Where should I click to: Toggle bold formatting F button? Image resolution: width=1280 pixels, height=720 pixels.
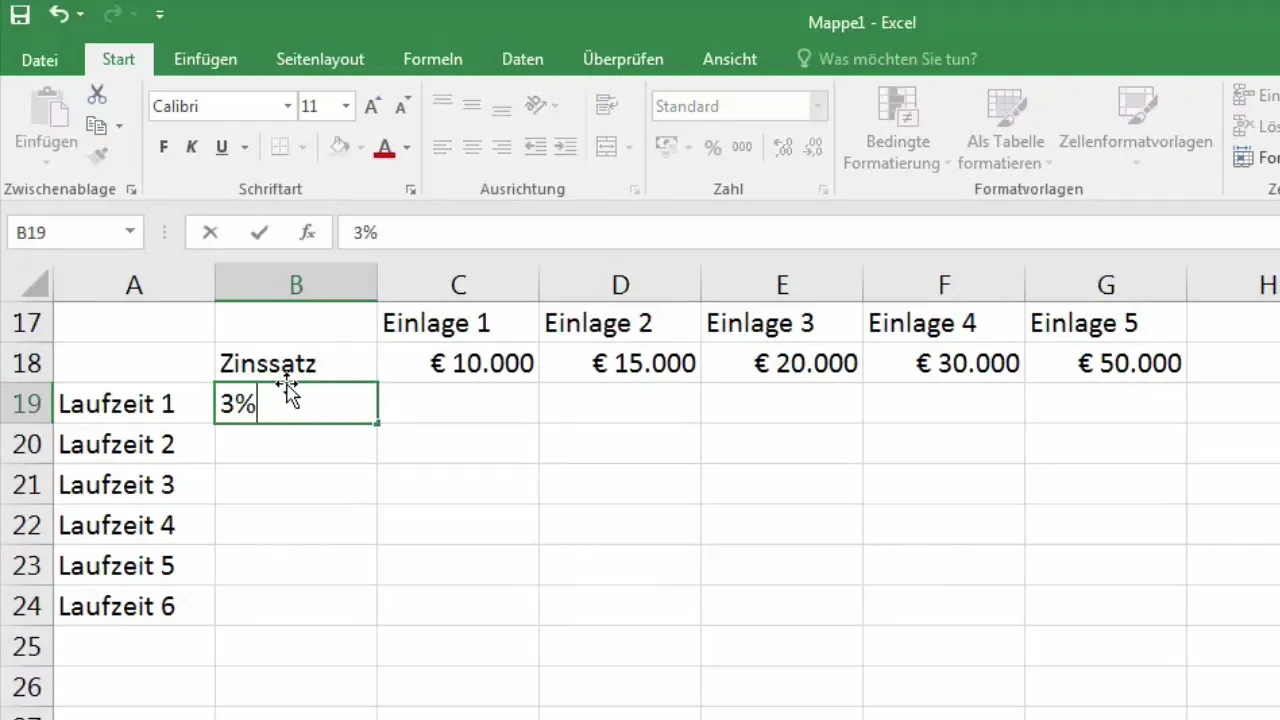(x=164, y=147)
